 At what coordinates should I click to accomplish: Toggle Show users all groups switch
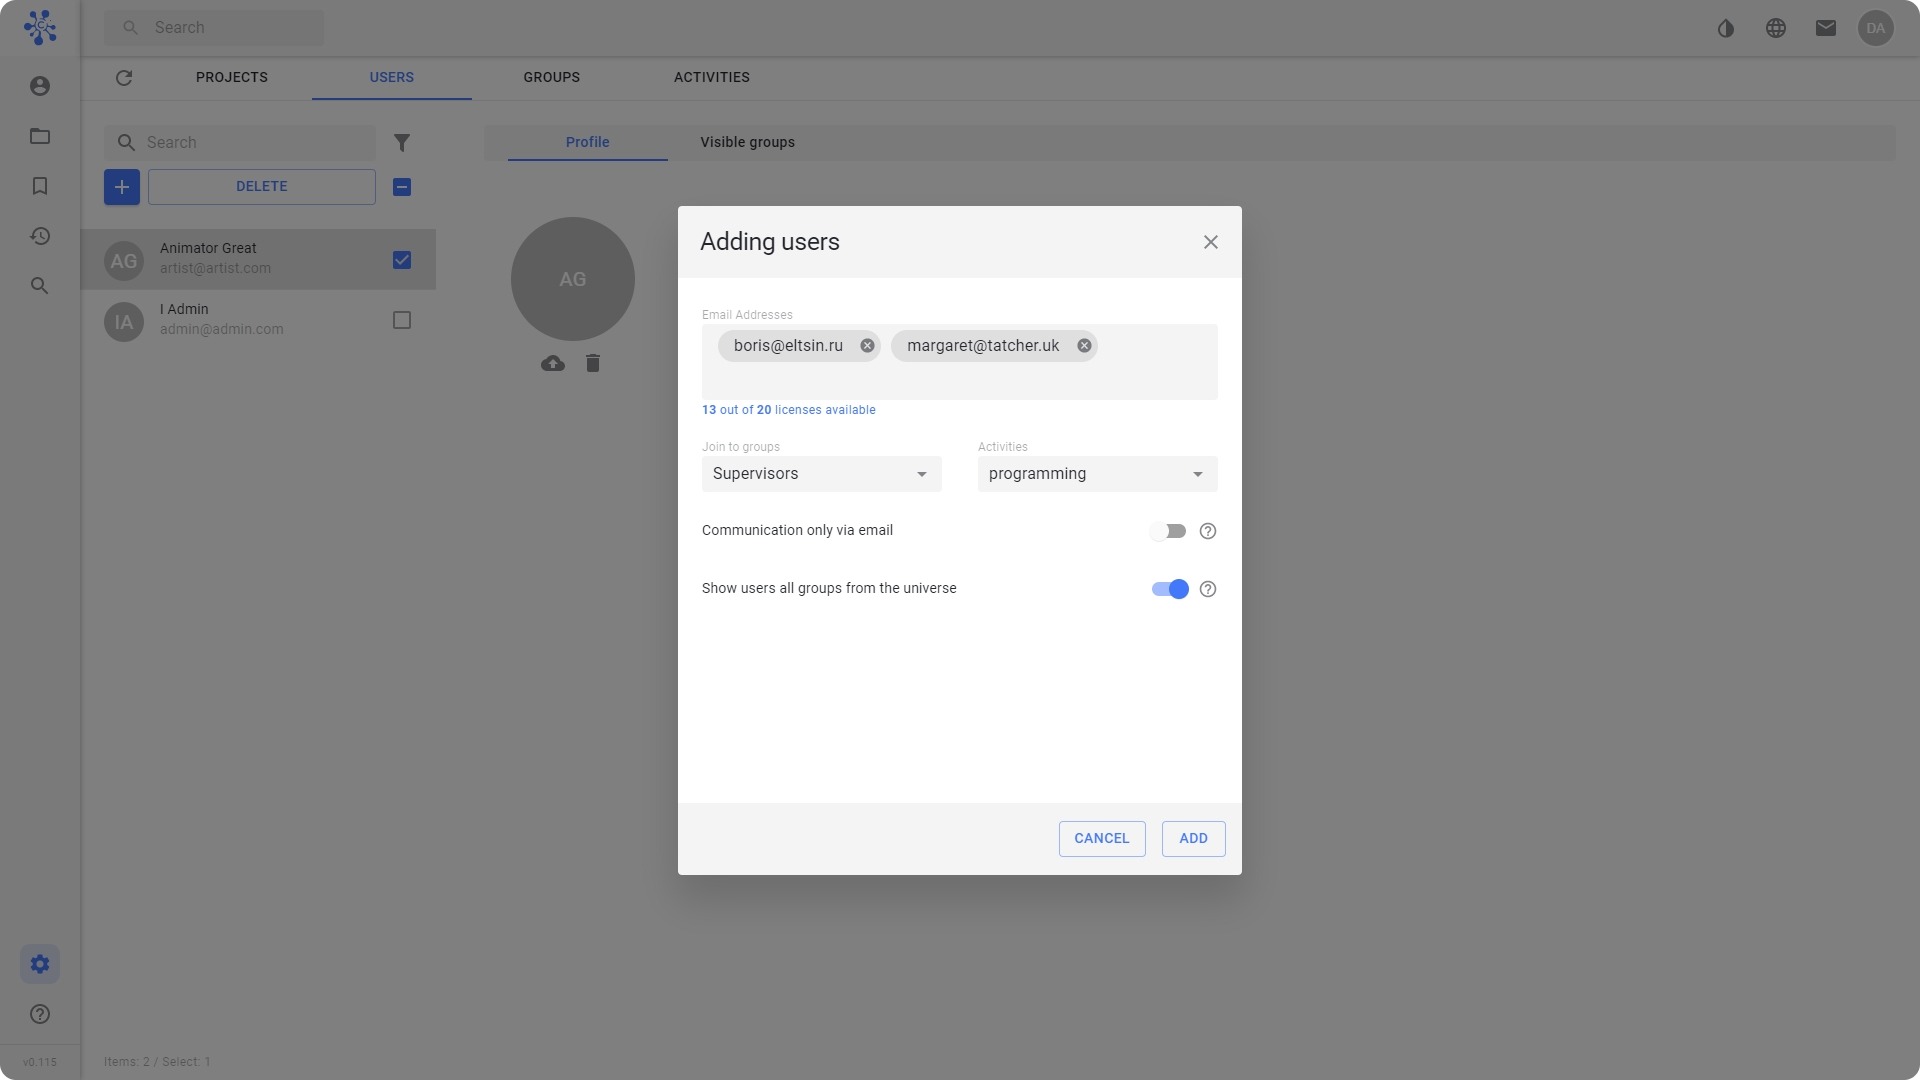1170,589
